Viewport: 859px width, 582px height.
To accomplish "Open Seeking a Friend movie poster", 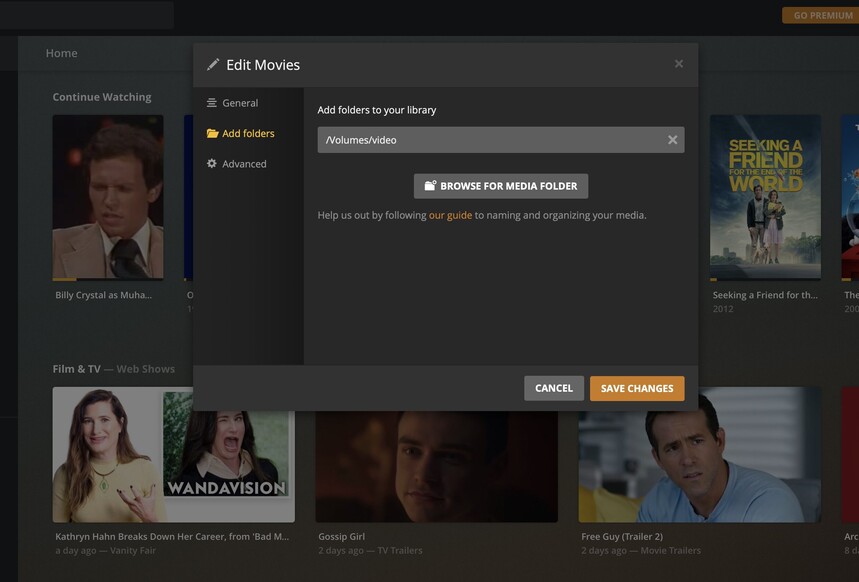I will (765, 197).
